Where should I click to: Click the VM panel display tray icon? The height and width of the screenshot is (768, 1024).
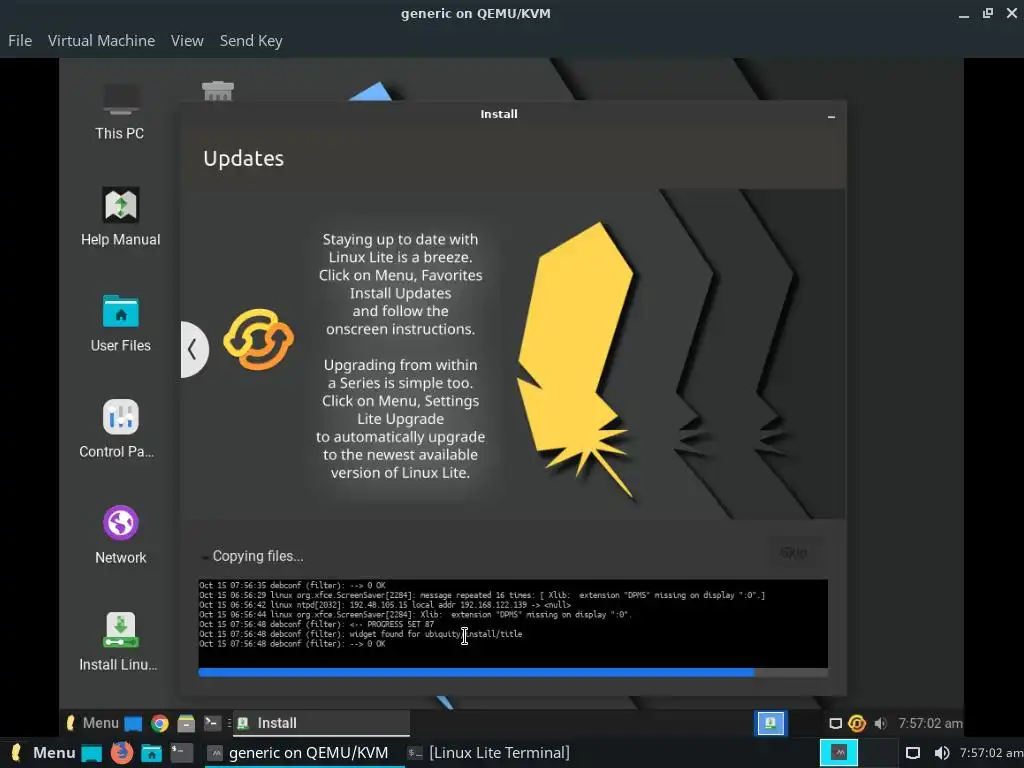tap(835, 724)
